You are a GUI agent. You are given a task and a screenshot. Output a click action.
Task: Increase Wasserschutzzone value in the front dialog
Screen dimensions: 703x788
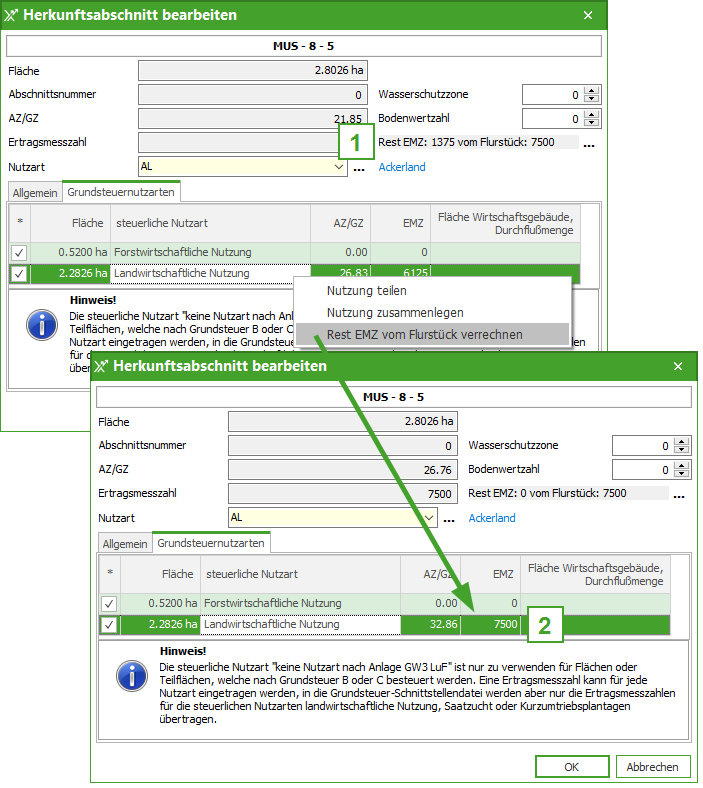[x=682, y=441]
